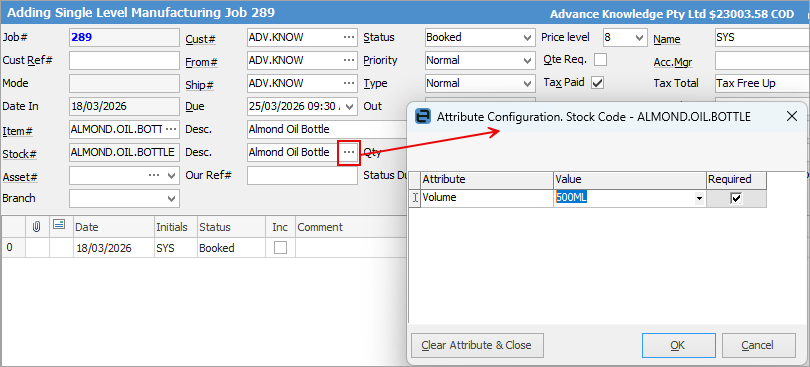Open From# lookup ellipsis button

pos(349,60)
